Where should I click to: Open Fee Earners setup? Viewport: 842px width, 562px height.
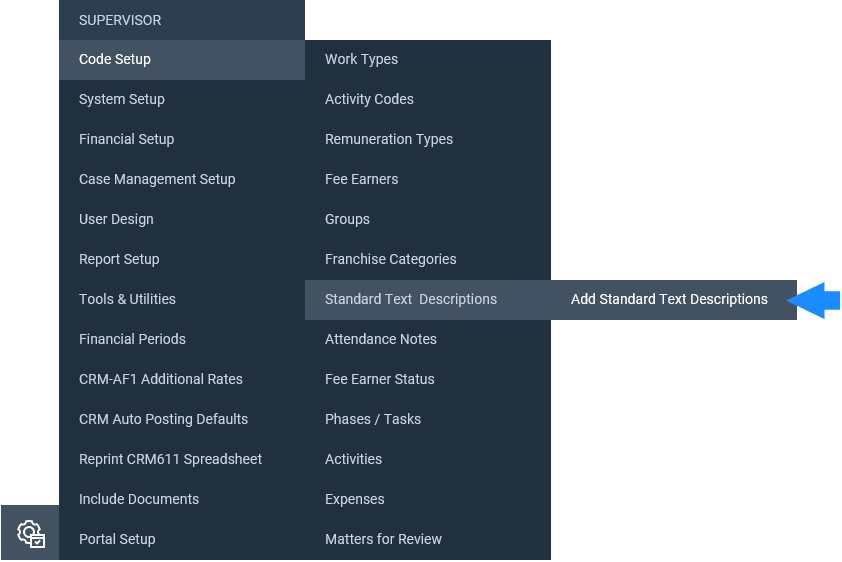[428, 179]
